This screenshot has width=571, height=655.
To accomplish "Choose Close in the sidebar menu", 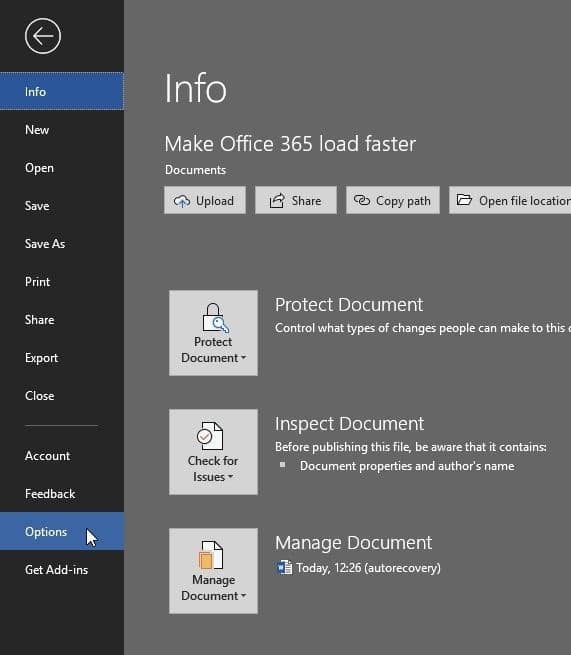I will [x=62, y=396].
